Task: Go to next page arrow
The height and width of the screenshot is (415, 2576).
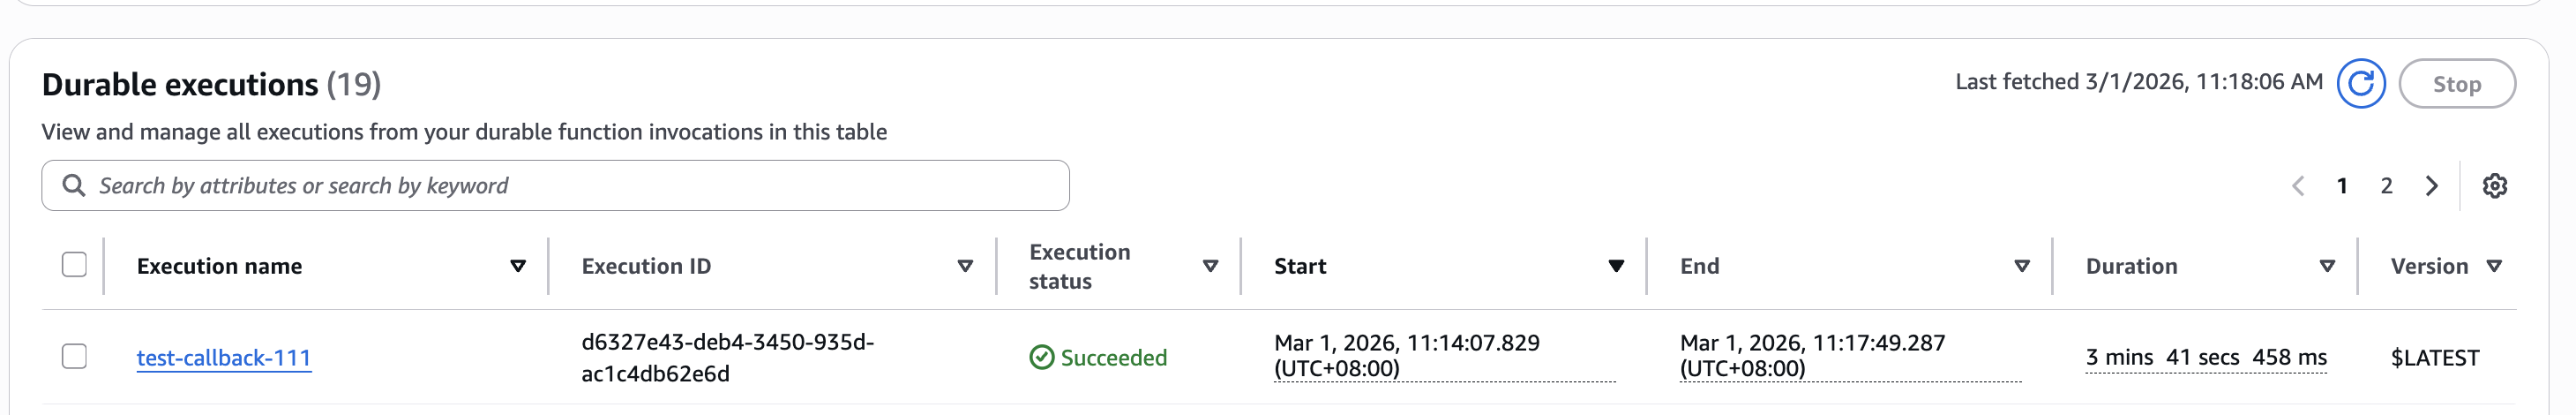Action: (x=2431, y=186)
